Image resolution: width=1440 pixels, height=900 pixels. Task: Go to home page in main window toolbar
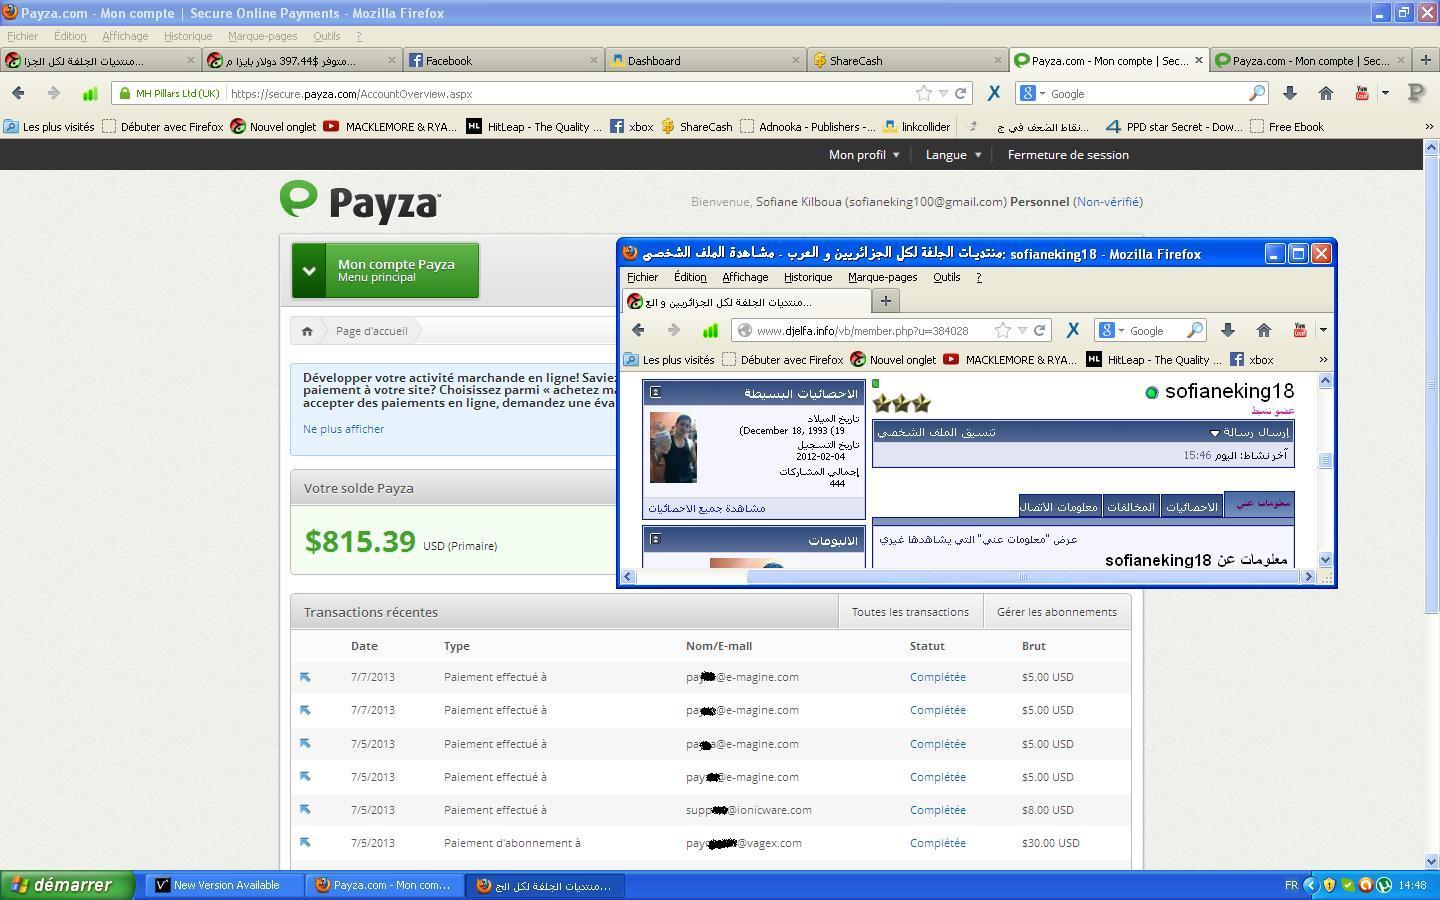[x=1326, y=93]
